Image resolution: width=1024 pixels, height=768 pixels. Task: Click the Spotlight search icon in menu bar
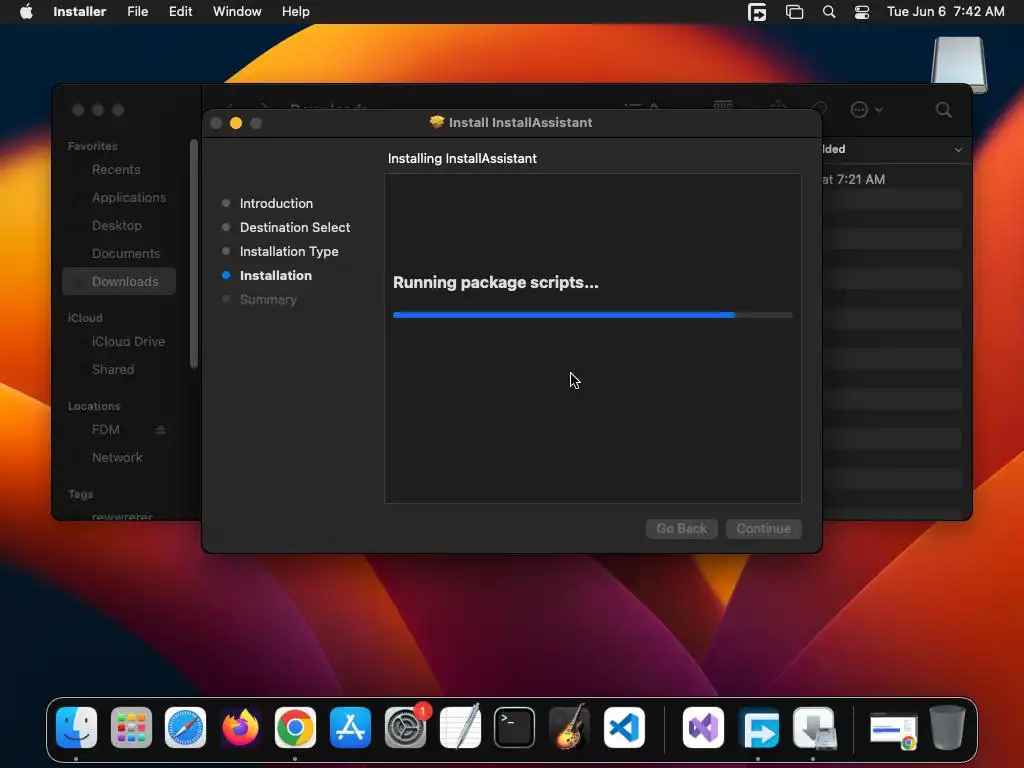[x=829, y=12]
